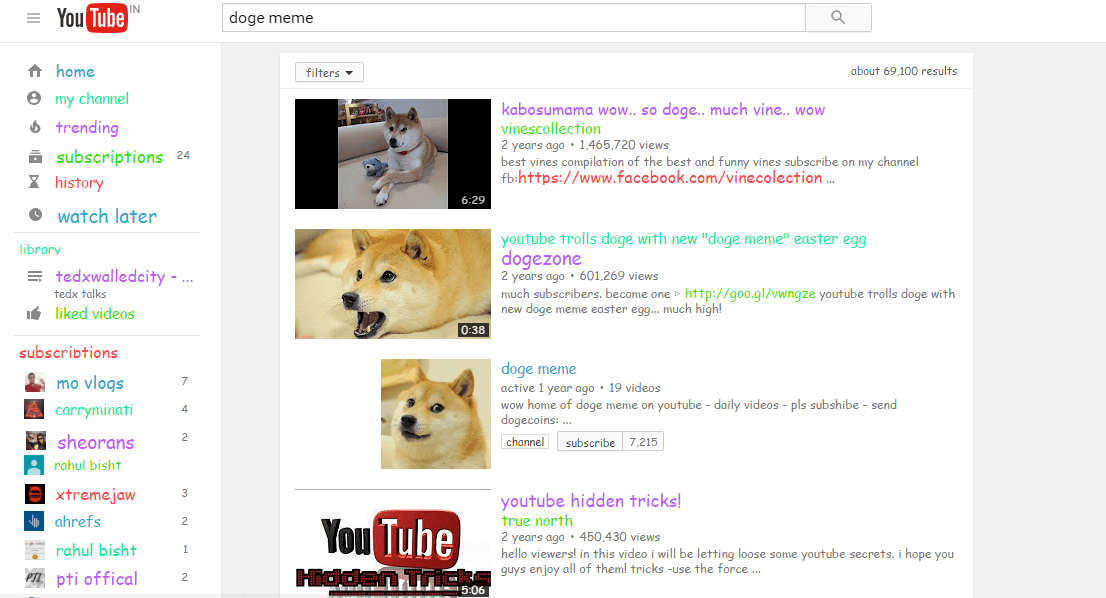Click the my channel profile icon
The height and width of the screenshot is (598, 1106).
34,98
